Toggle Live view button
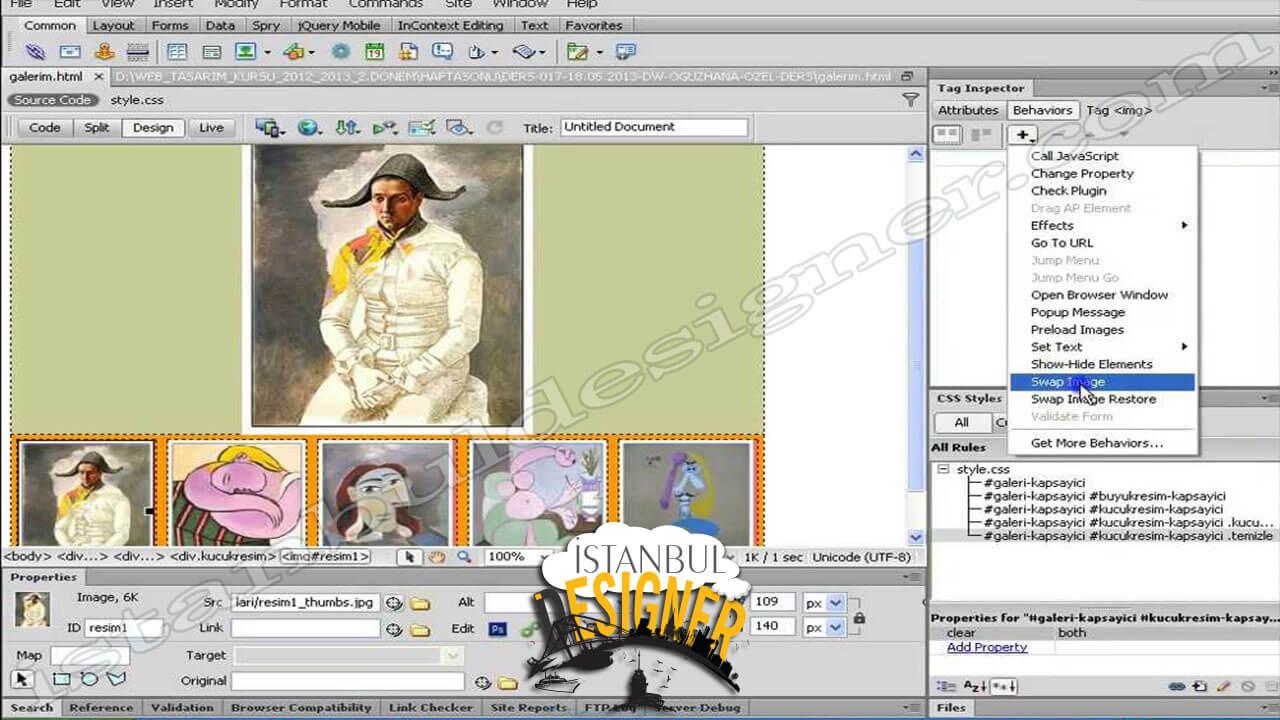1280x720 pixels. click(211, 128)
